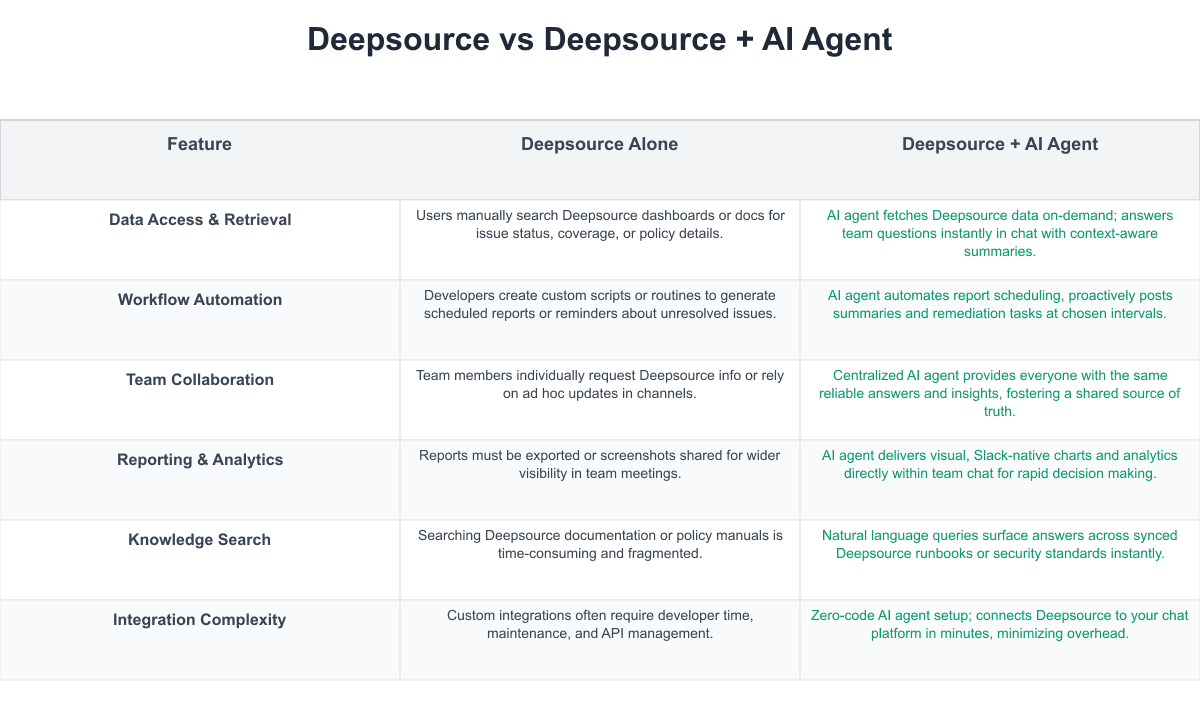This screenshot has height=720, width=1200.
Task: Click the 'Workflow Automation' row label
Action: [x=200, y=299]
